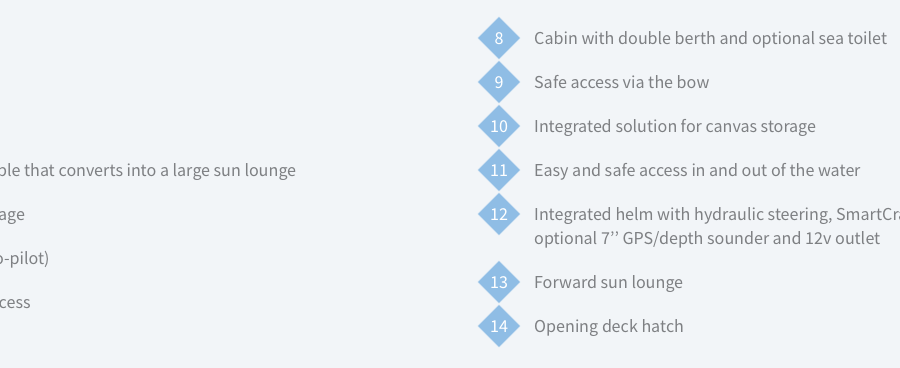Image resolution: width=900 pixels, height=368 pixels.
Task: Select 'Integrated helm with hydraulic steering' description
Action: point(717,214)
